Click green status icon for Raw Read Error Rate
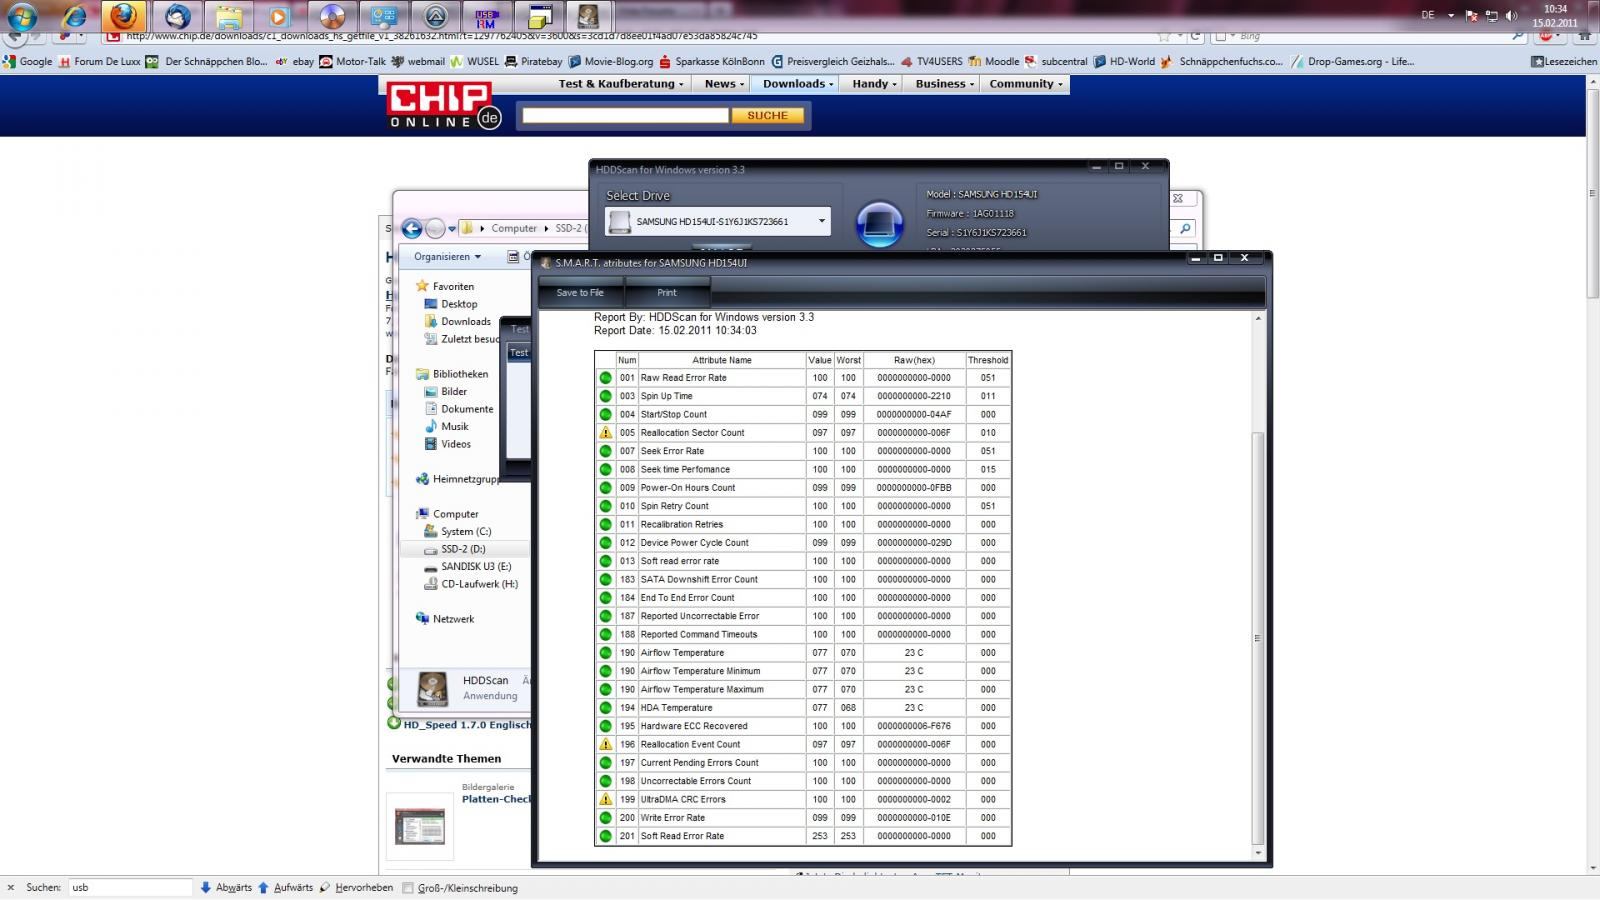Screen dimensions: 1600x900 [605, 378]
